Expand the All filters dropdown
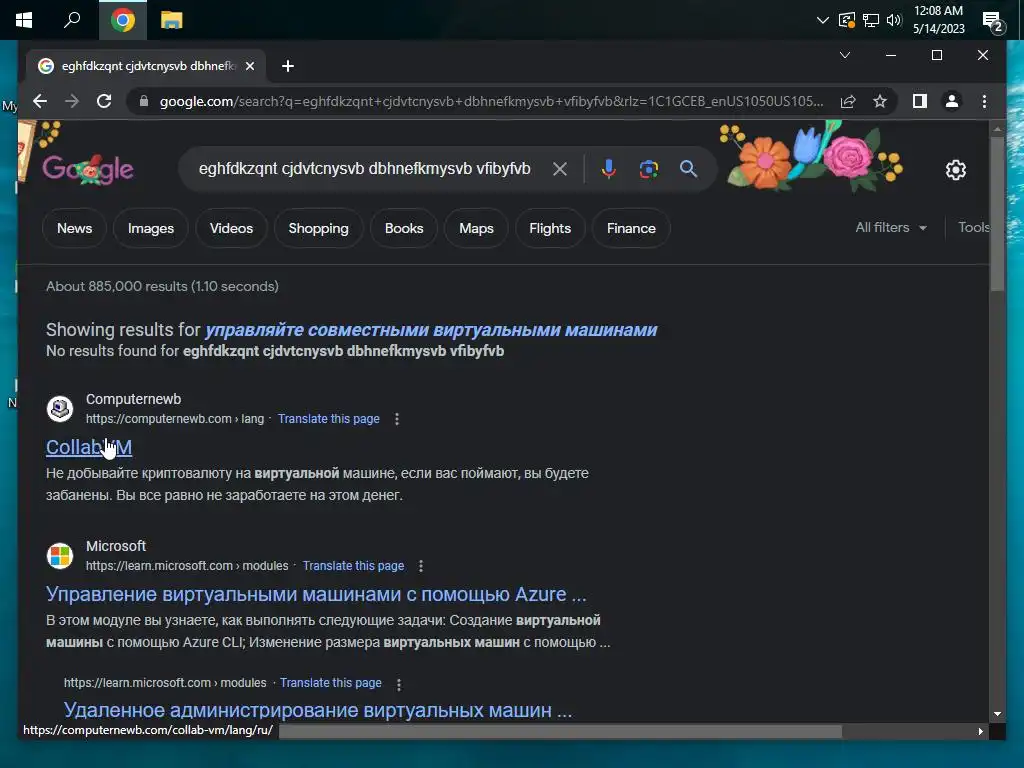1024x768 pixels. pos(891,227)
